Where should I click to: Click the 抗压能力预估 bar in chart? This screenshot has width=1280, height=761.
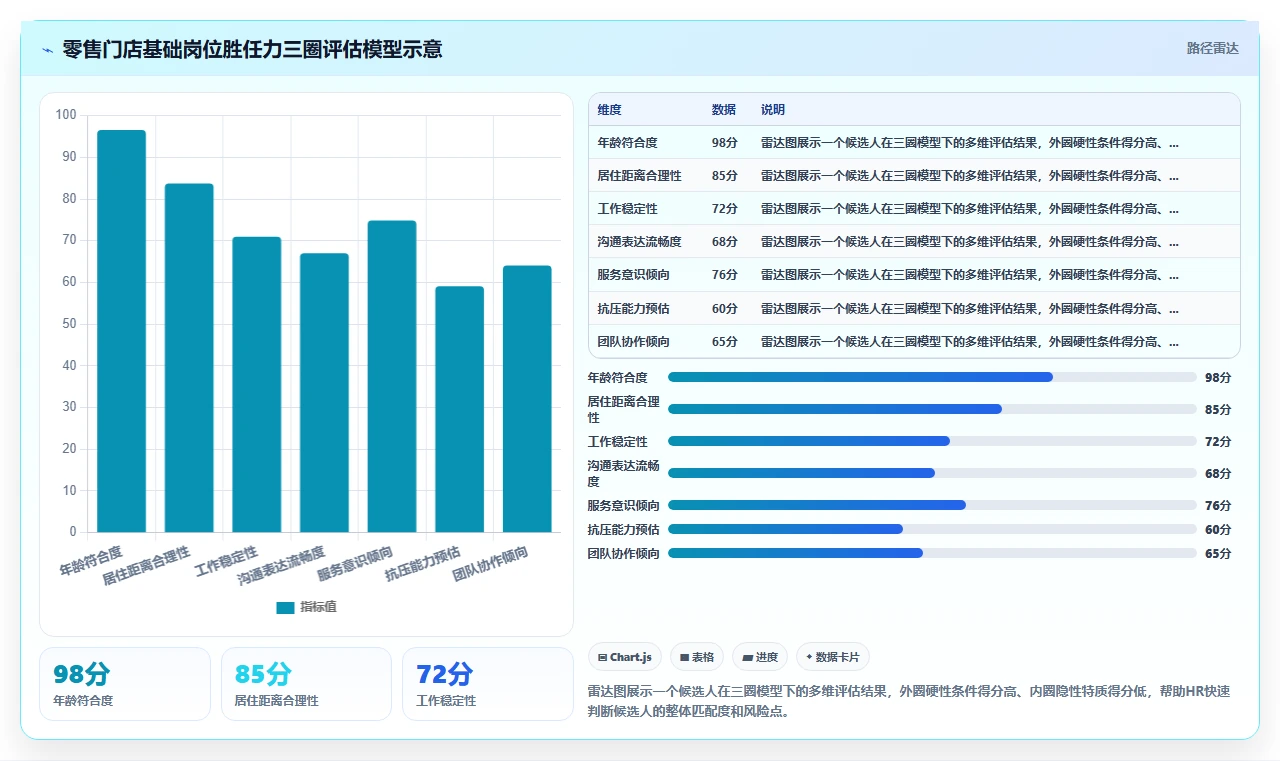pyautogui.click(x=459, y=409)
